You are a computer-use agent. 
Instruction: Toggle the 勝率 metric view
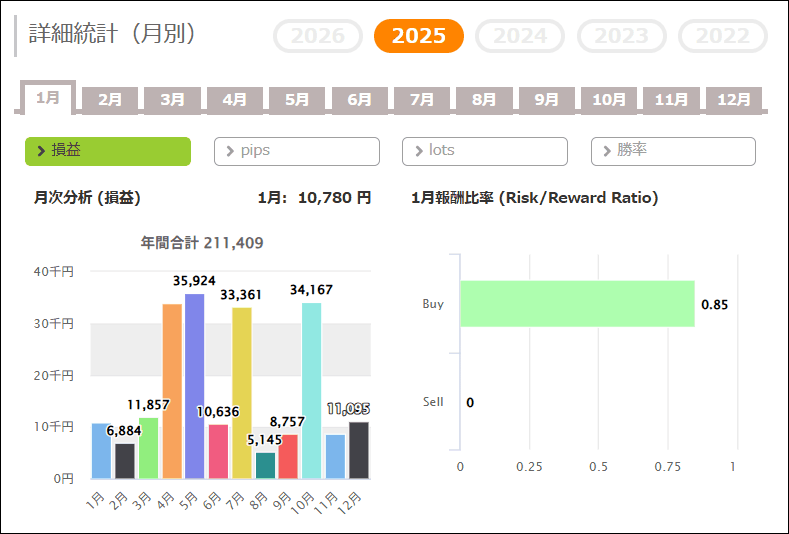coord(673,151)
